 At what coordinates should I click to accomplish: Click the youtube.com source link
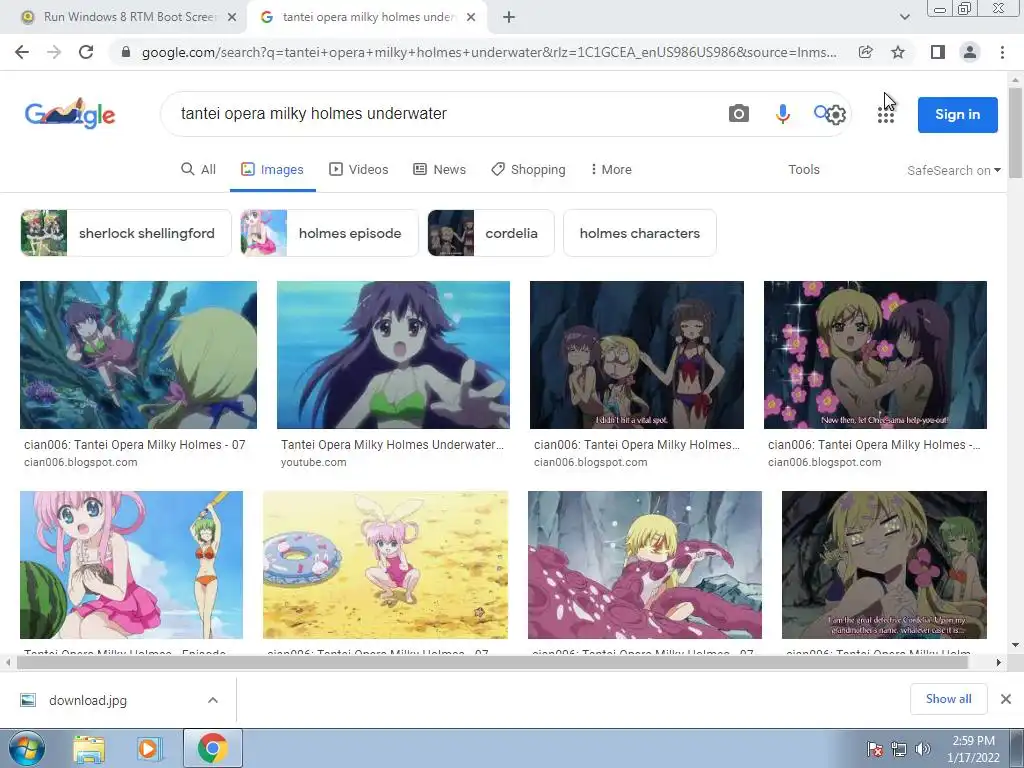point(313,462)
